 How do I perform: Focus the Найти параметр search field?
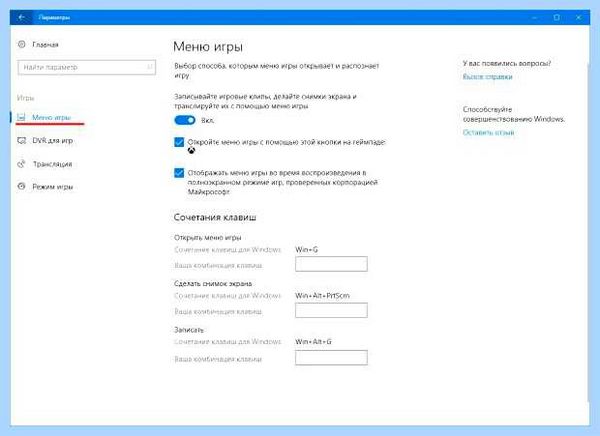tap(87, 67)
